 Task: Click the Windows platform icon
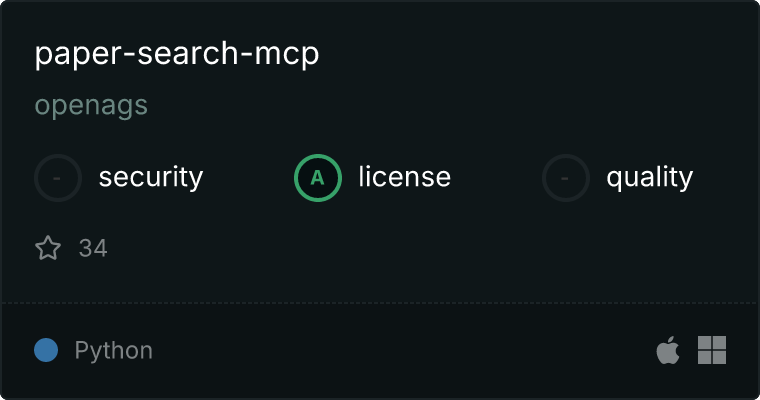click(712, 350)
